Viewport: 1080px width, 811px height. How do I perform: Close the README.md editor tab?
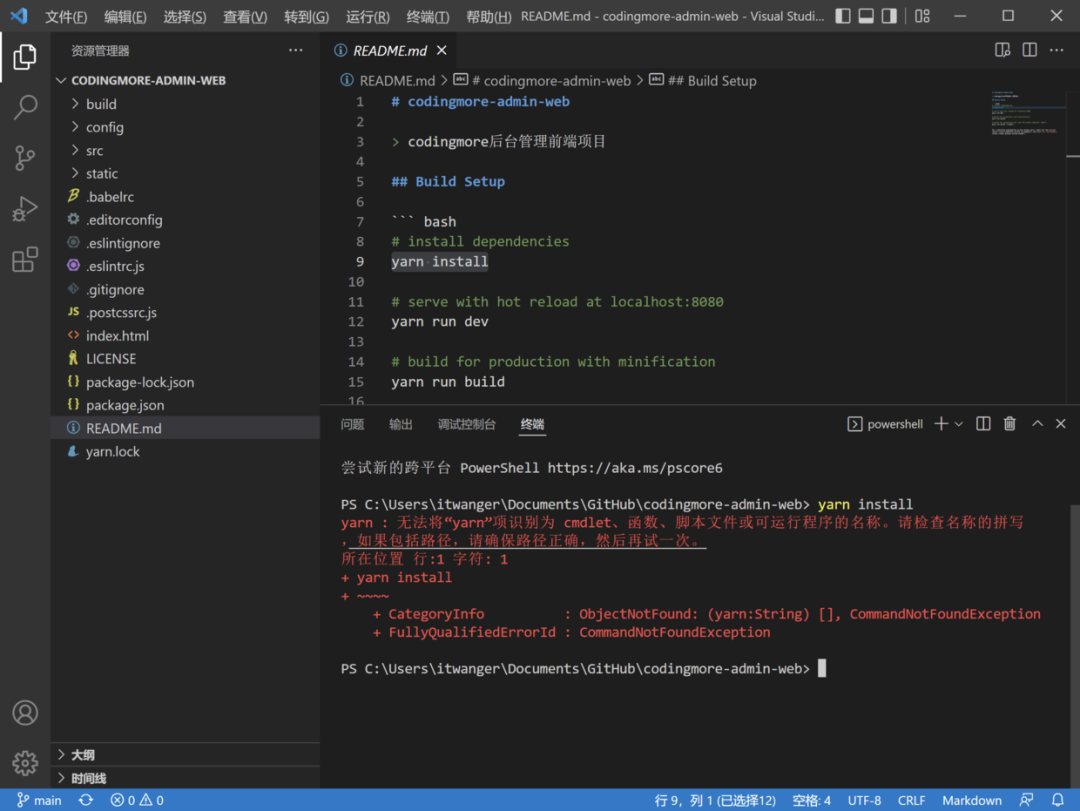coord(442,50)
